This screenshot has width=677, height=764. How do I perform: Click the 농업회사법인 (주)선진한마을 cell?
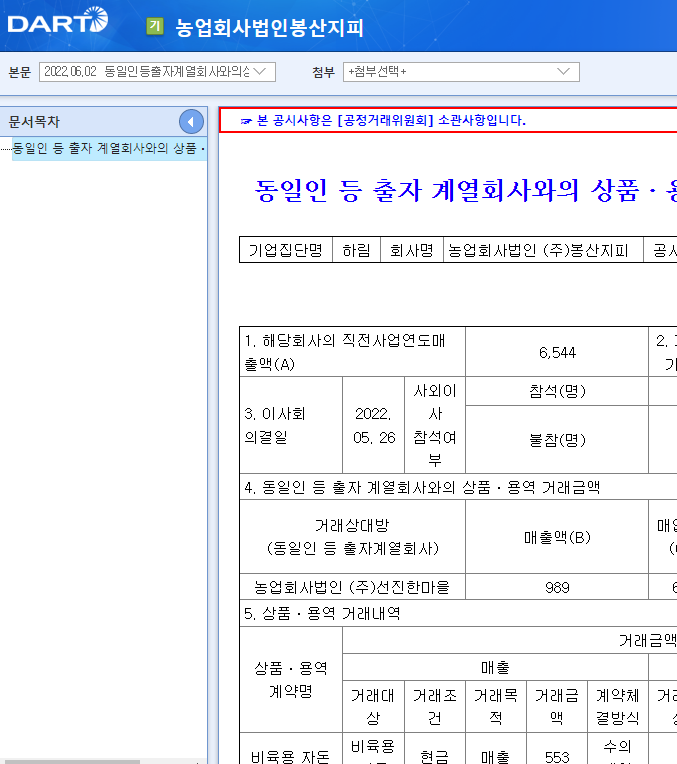tap(352, 587)
